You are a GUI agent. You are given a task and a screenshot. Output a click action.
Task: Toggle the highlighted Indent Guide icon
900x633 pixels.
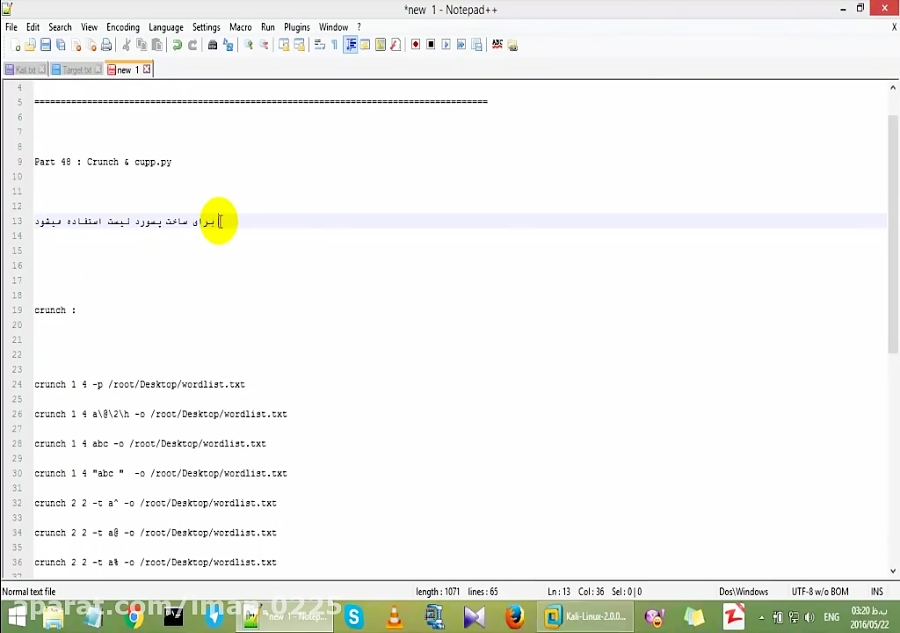tap(350, 45)
